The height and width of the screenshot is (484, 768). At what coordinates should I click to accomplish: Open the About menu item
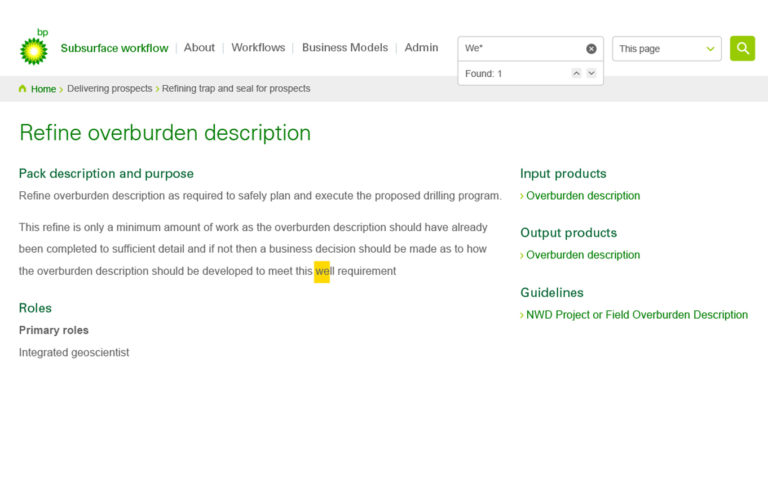(x=199, y=48)
